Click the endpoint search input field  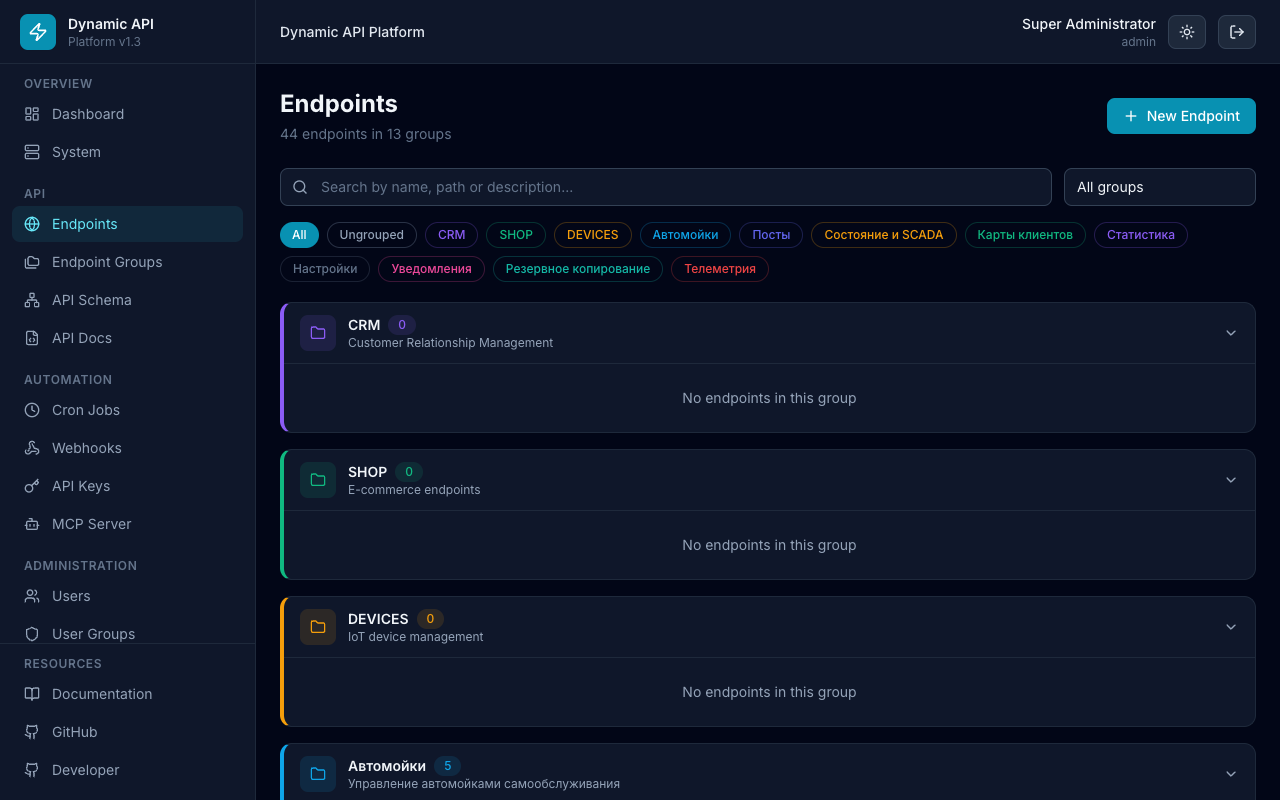click(666, 187)
